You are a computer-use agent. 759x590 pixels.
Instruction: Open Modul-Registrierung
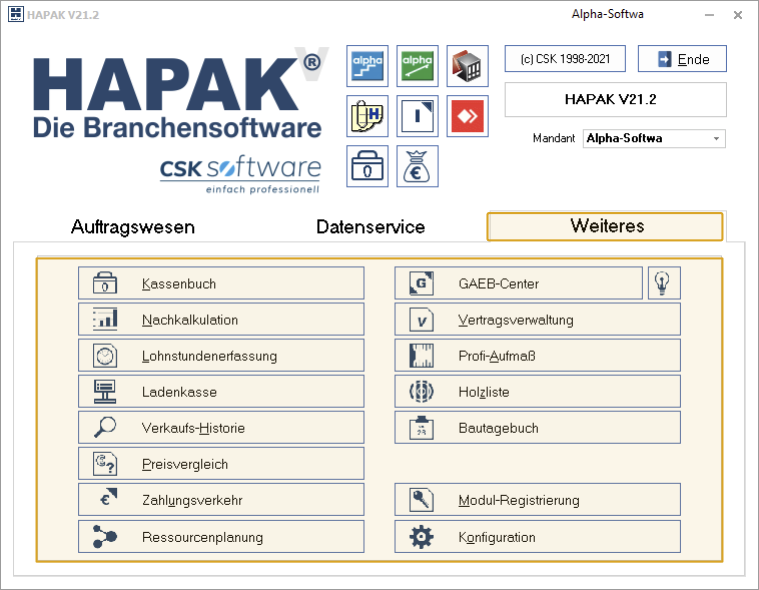point(537,500)
